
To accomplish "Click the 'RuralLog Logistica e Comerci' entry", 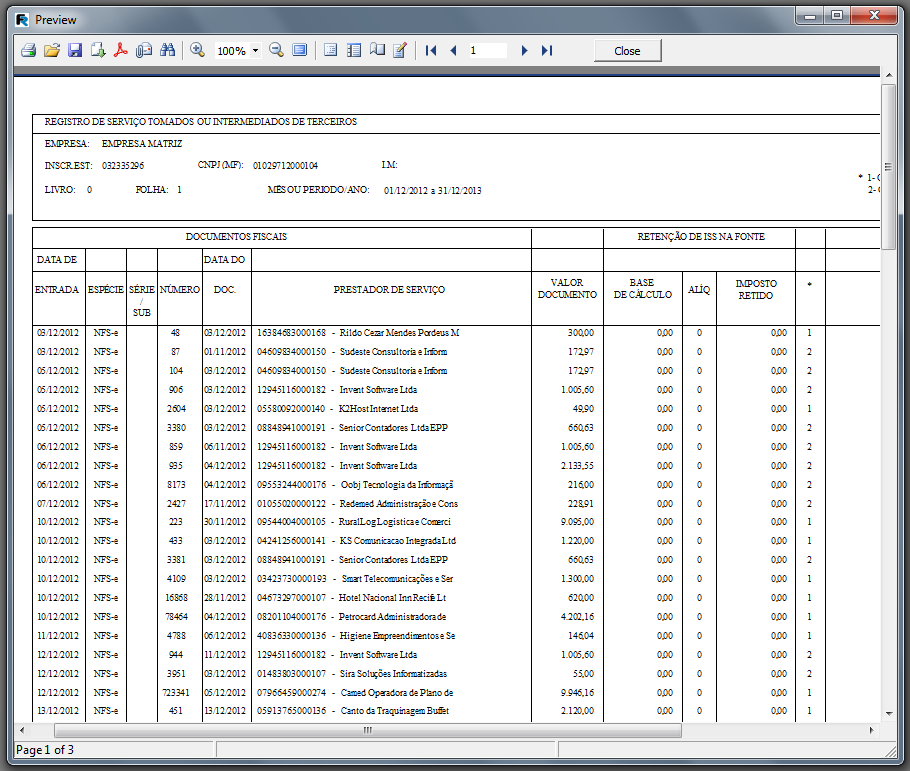I will click(395, 521).
